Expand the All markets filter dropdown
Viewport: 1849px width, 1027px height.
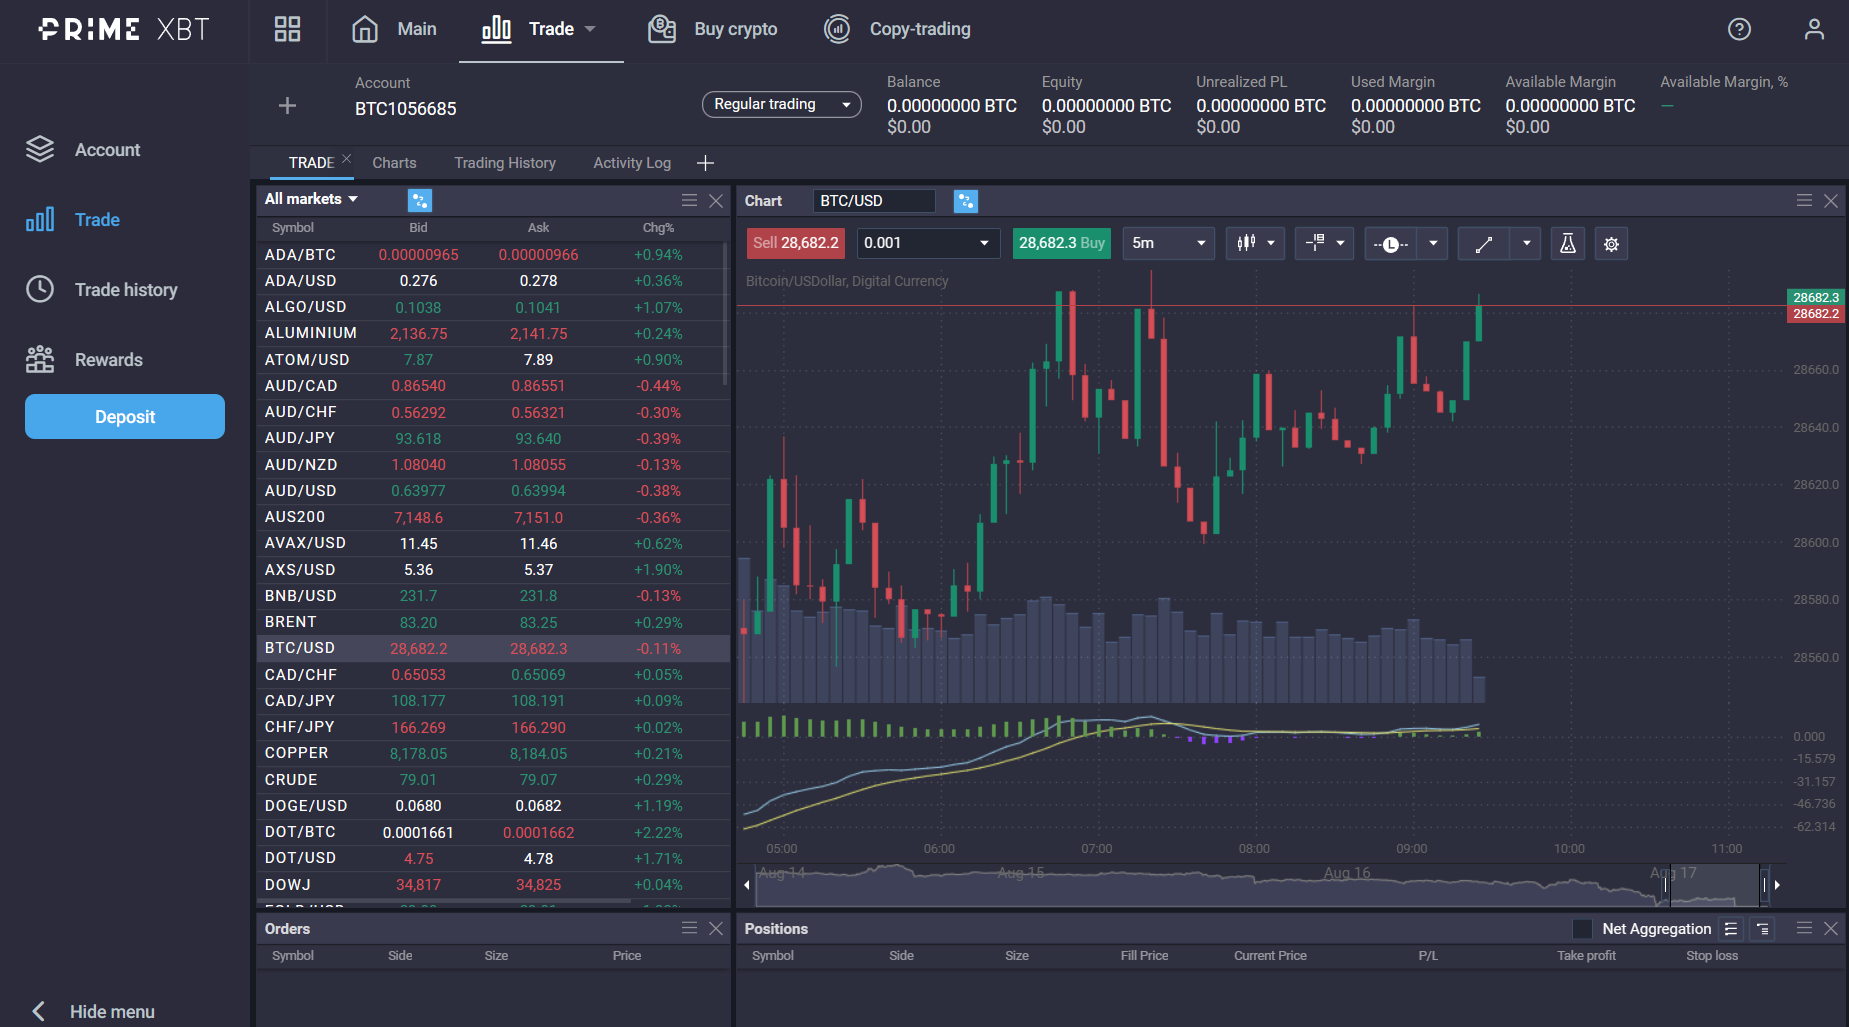pos(311,199)
